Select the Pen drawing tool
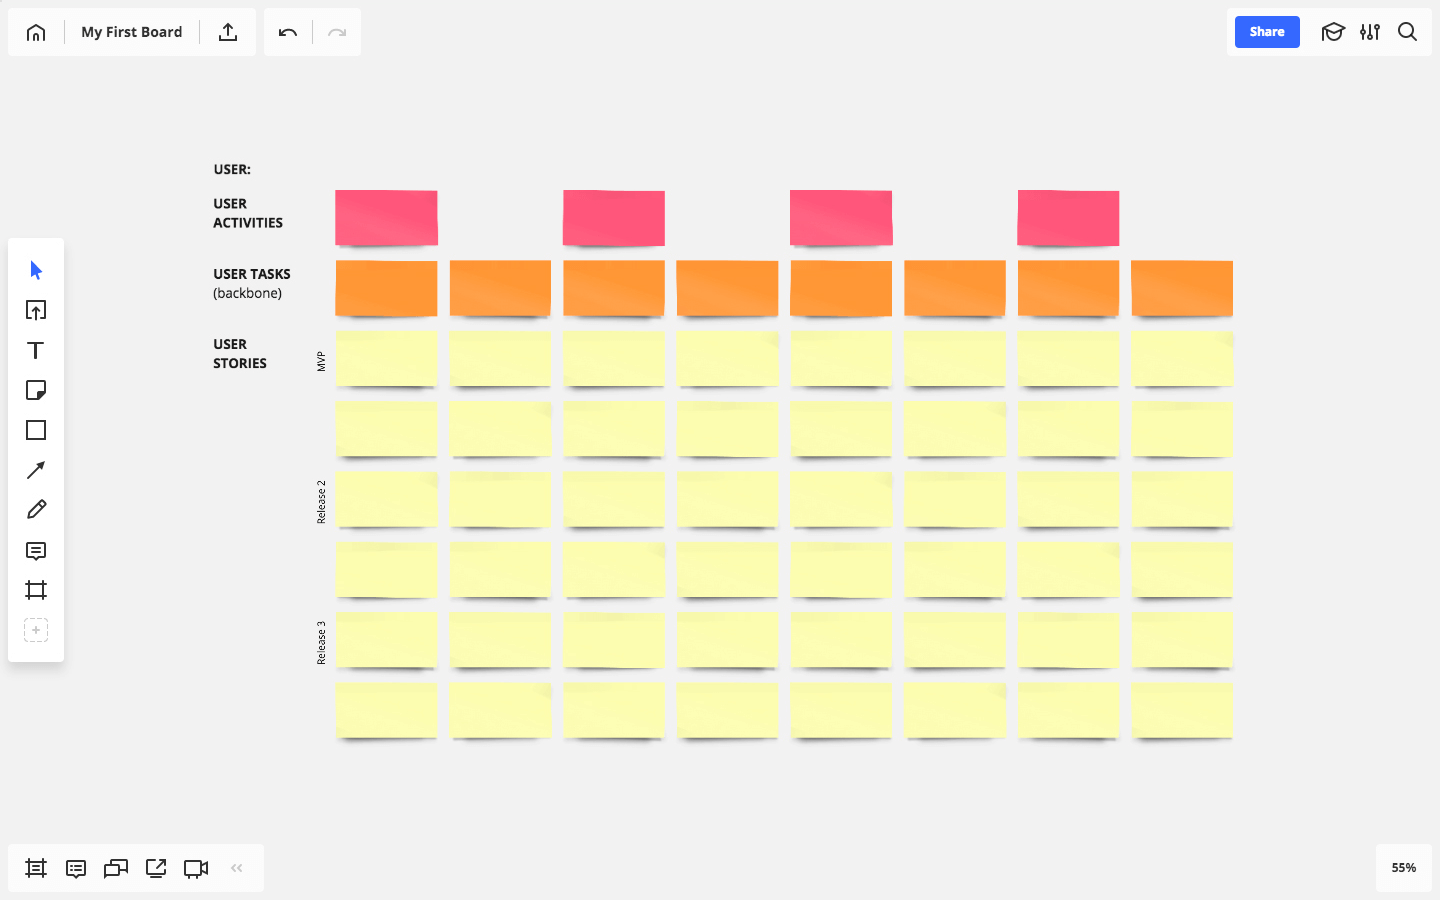The width and height of the screenshot is (1440, 900). (36, 510)
